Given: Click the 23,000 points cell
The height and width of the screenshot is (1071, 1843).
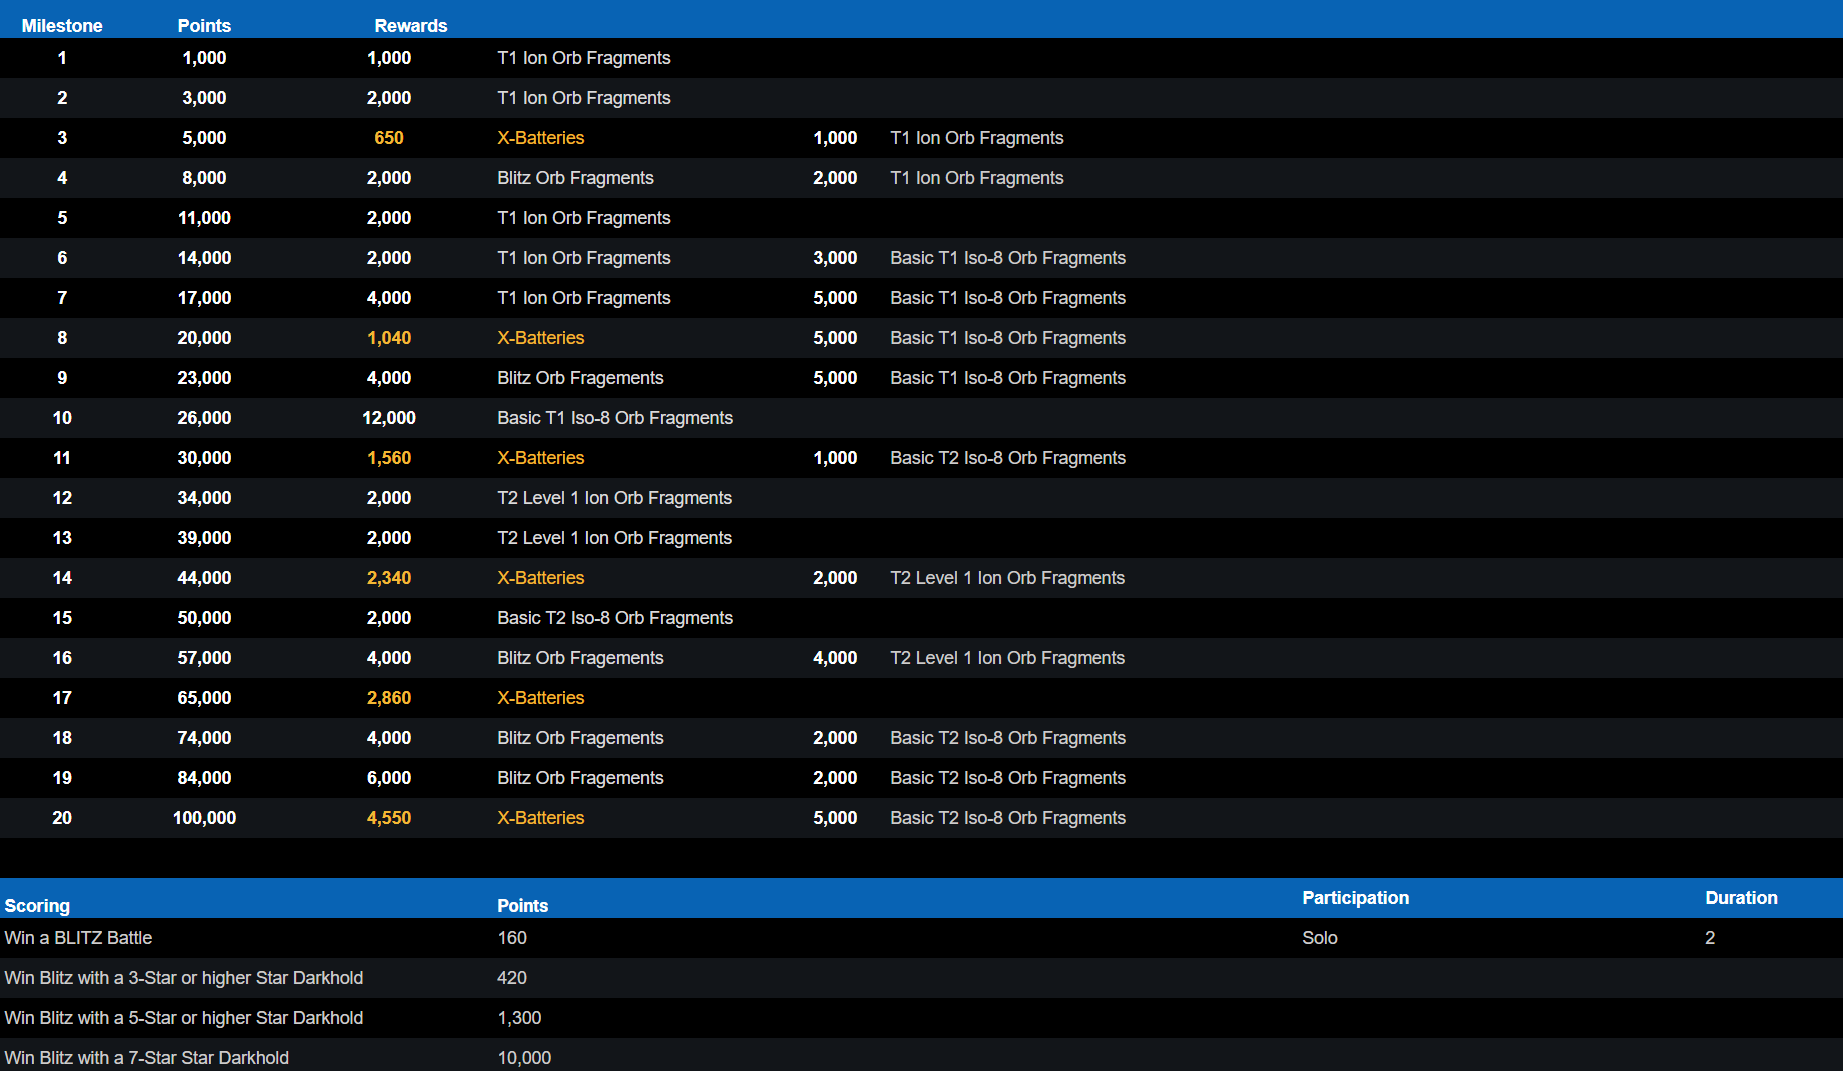Looking at the screenshot, I should [204, 378].
